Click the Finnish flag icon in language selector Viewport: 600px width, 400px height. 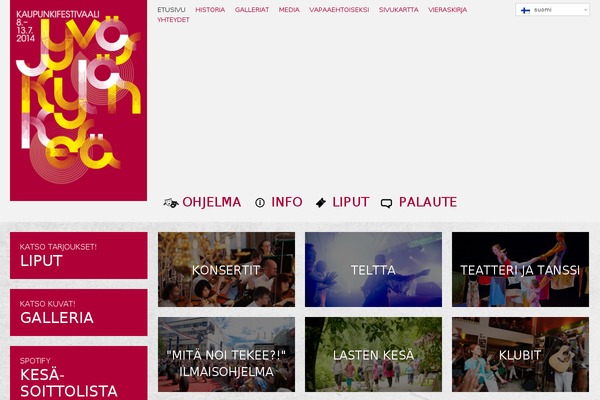(525, 10)
